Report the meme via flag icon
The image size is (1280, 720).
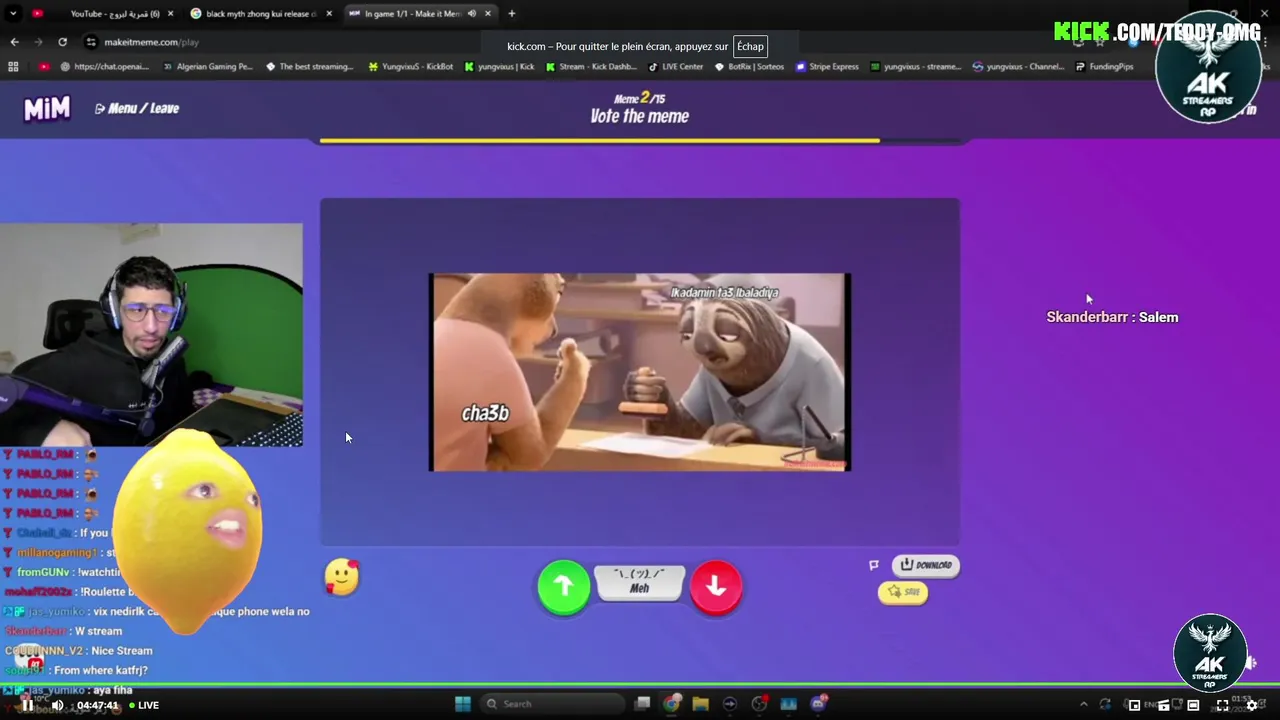pos(873,565)
